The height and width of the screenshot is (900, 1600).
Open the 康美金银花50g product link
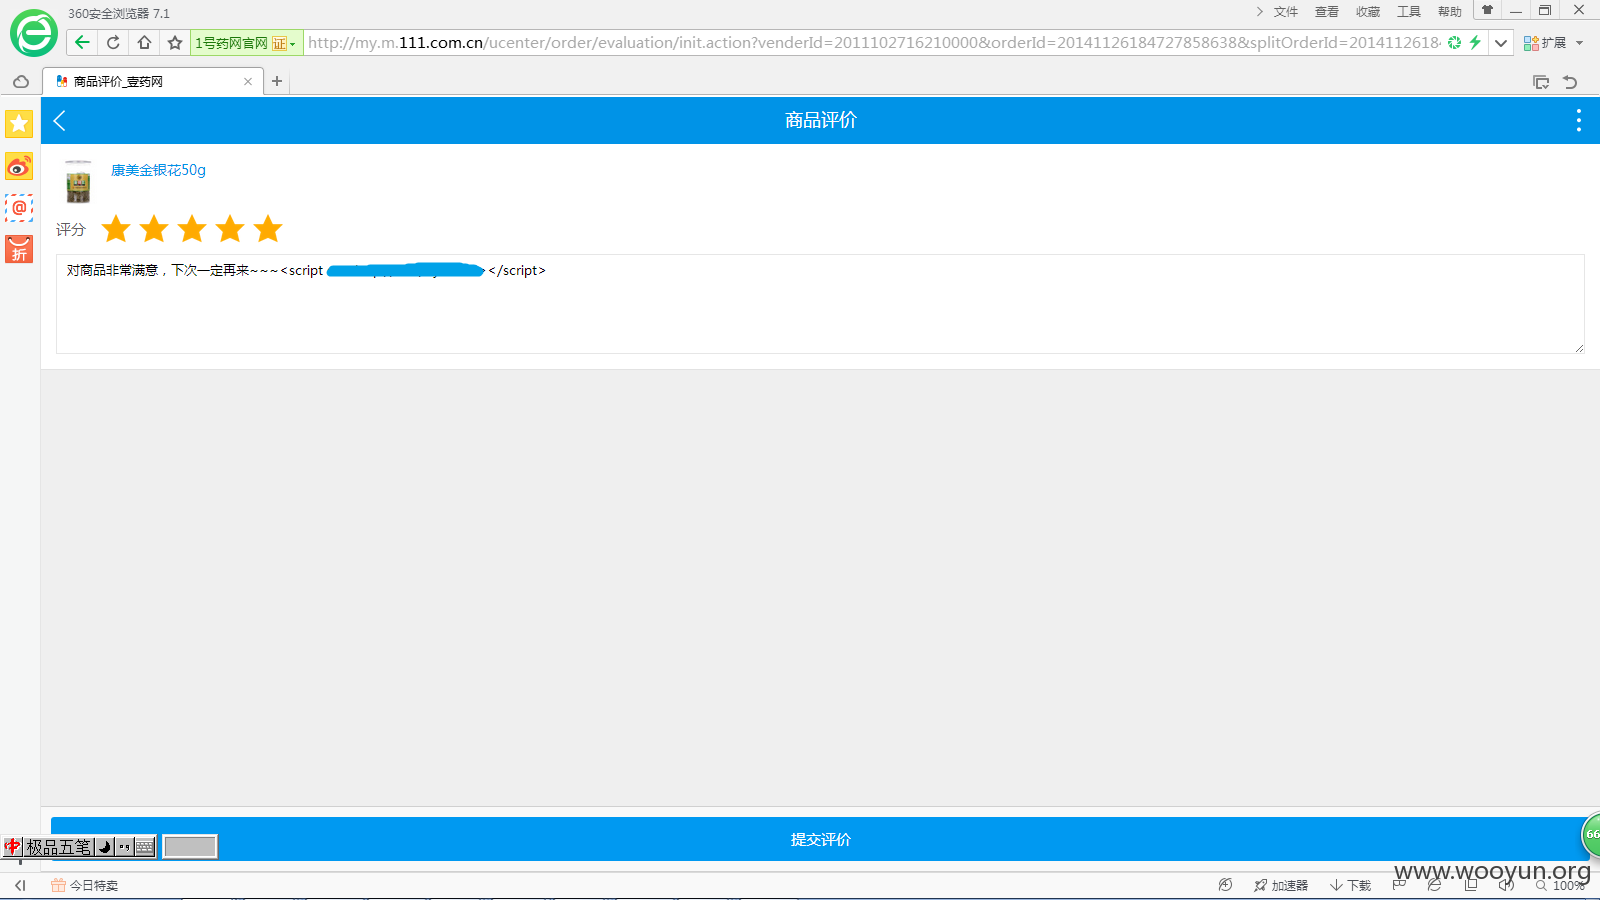(x=158, y=170)
